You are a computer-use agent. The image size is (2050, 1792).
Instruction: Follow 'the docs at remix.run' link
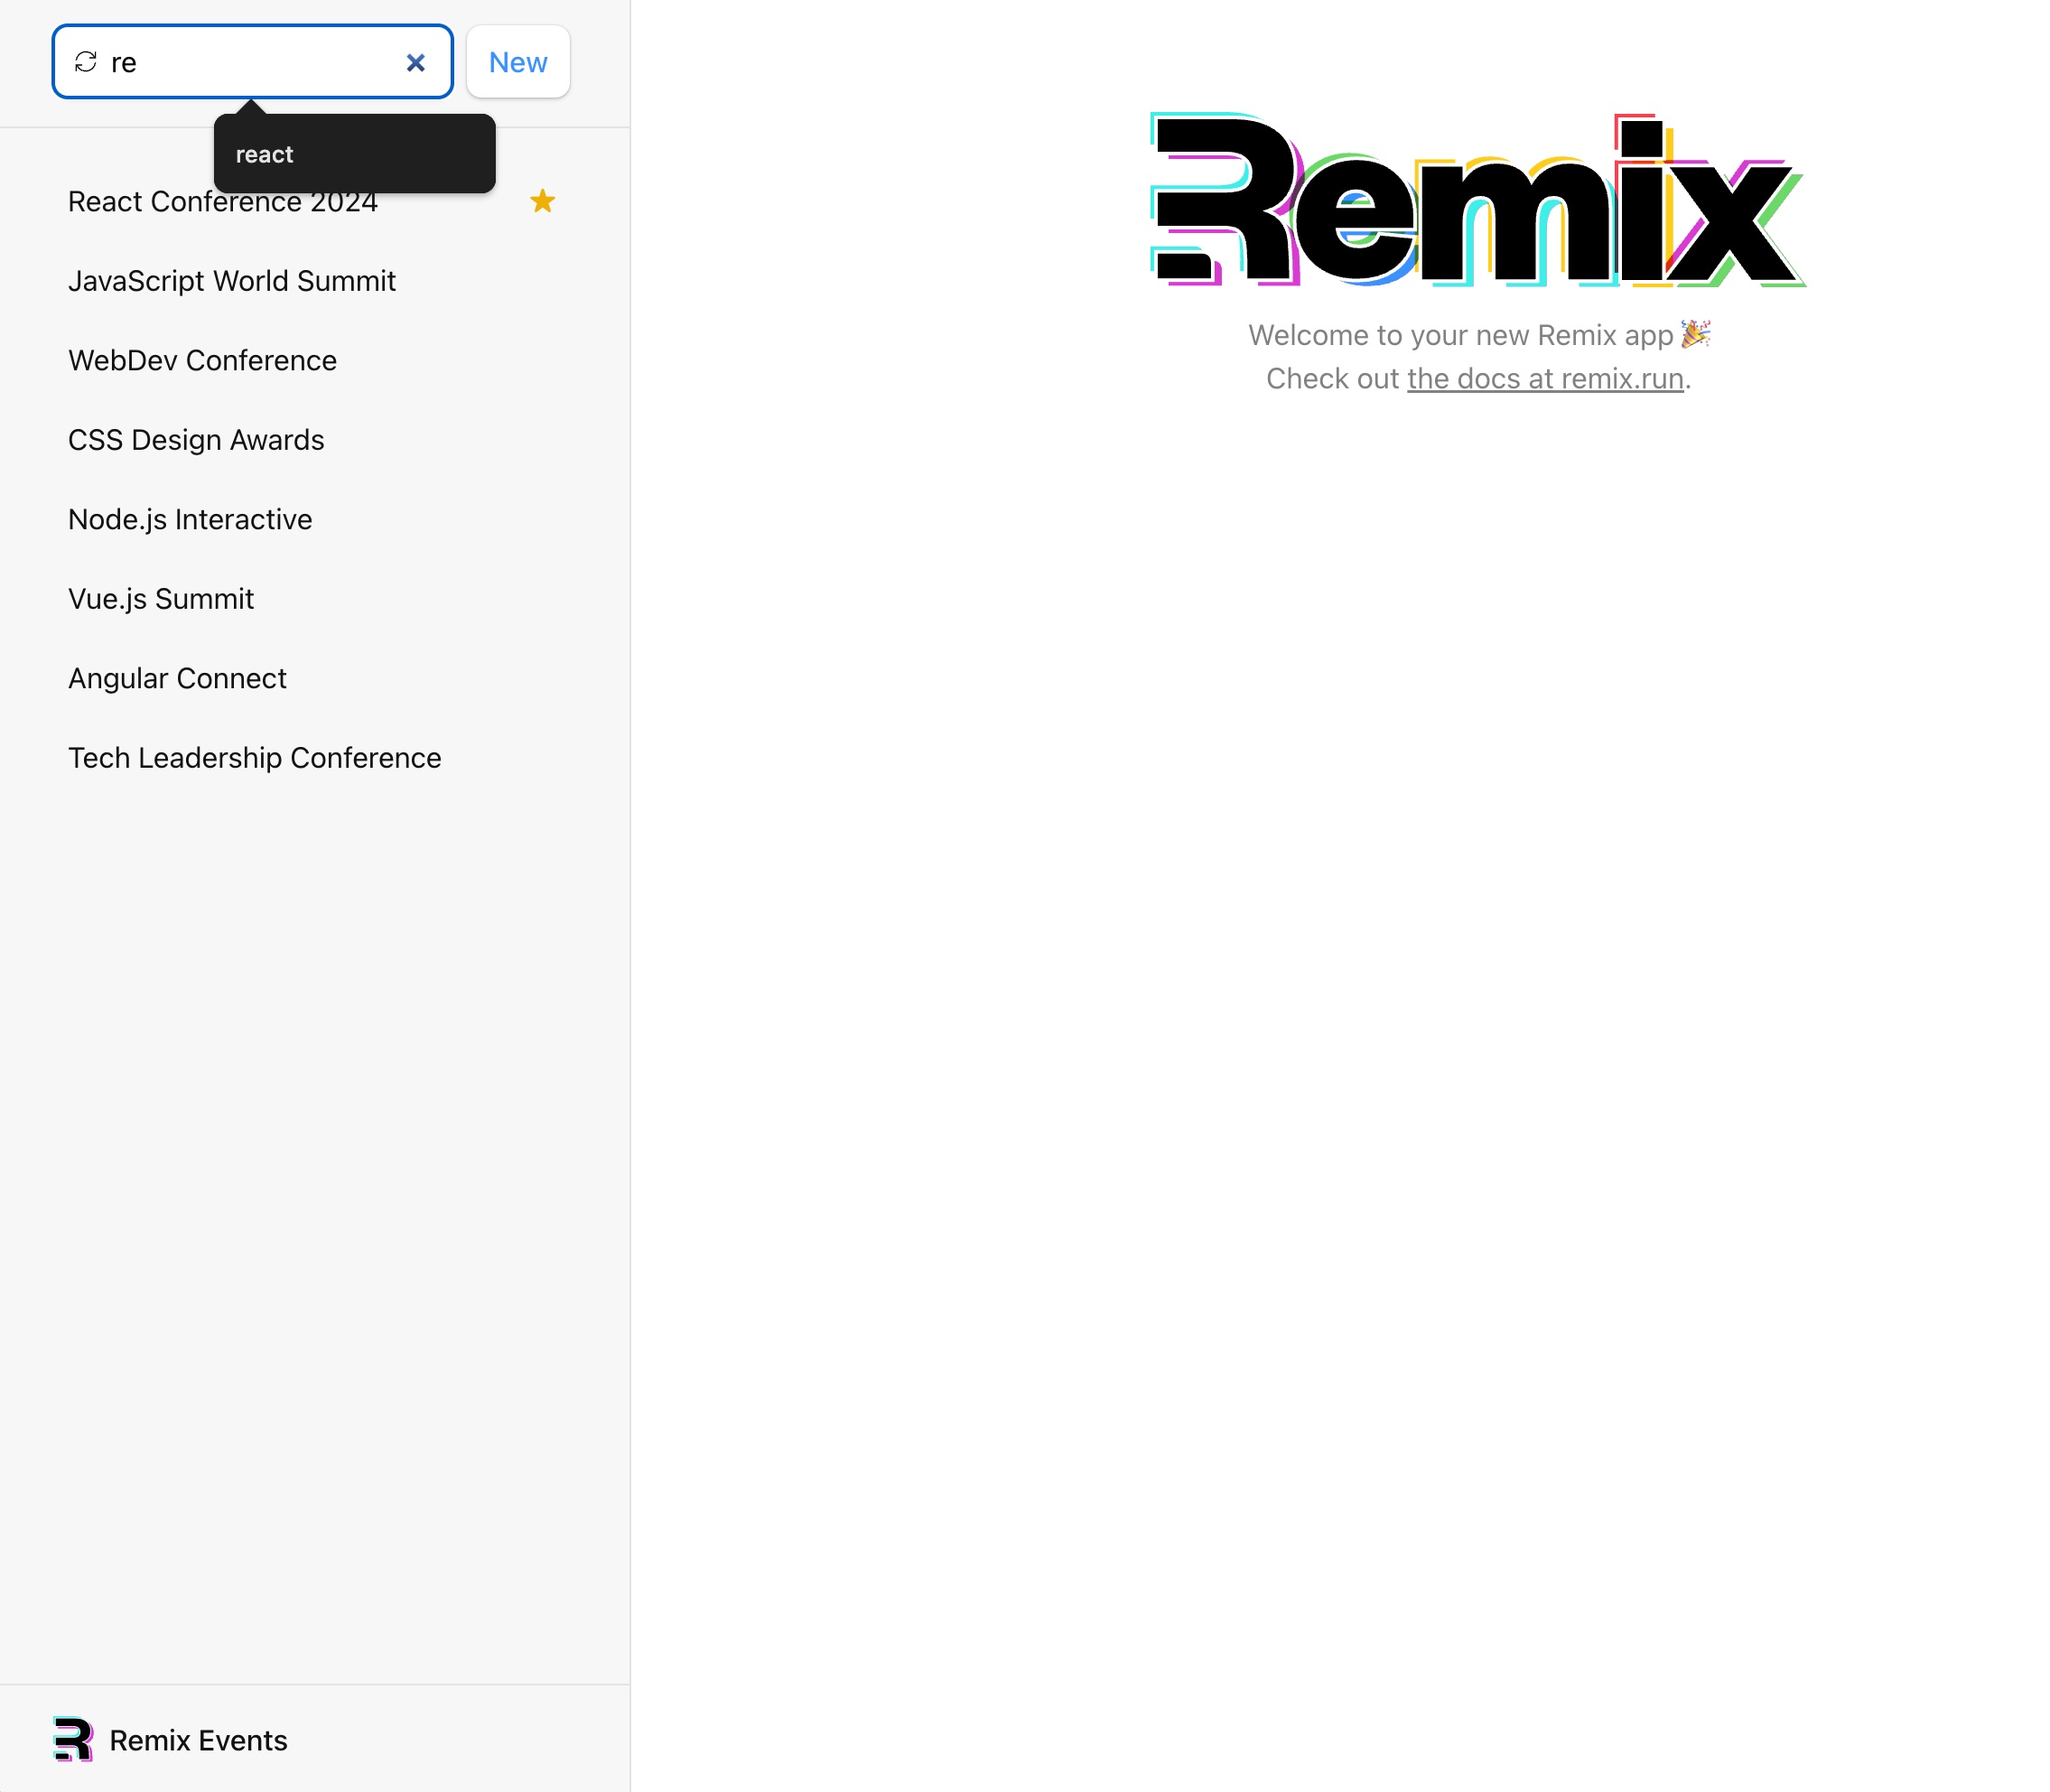coord(1545,379)
